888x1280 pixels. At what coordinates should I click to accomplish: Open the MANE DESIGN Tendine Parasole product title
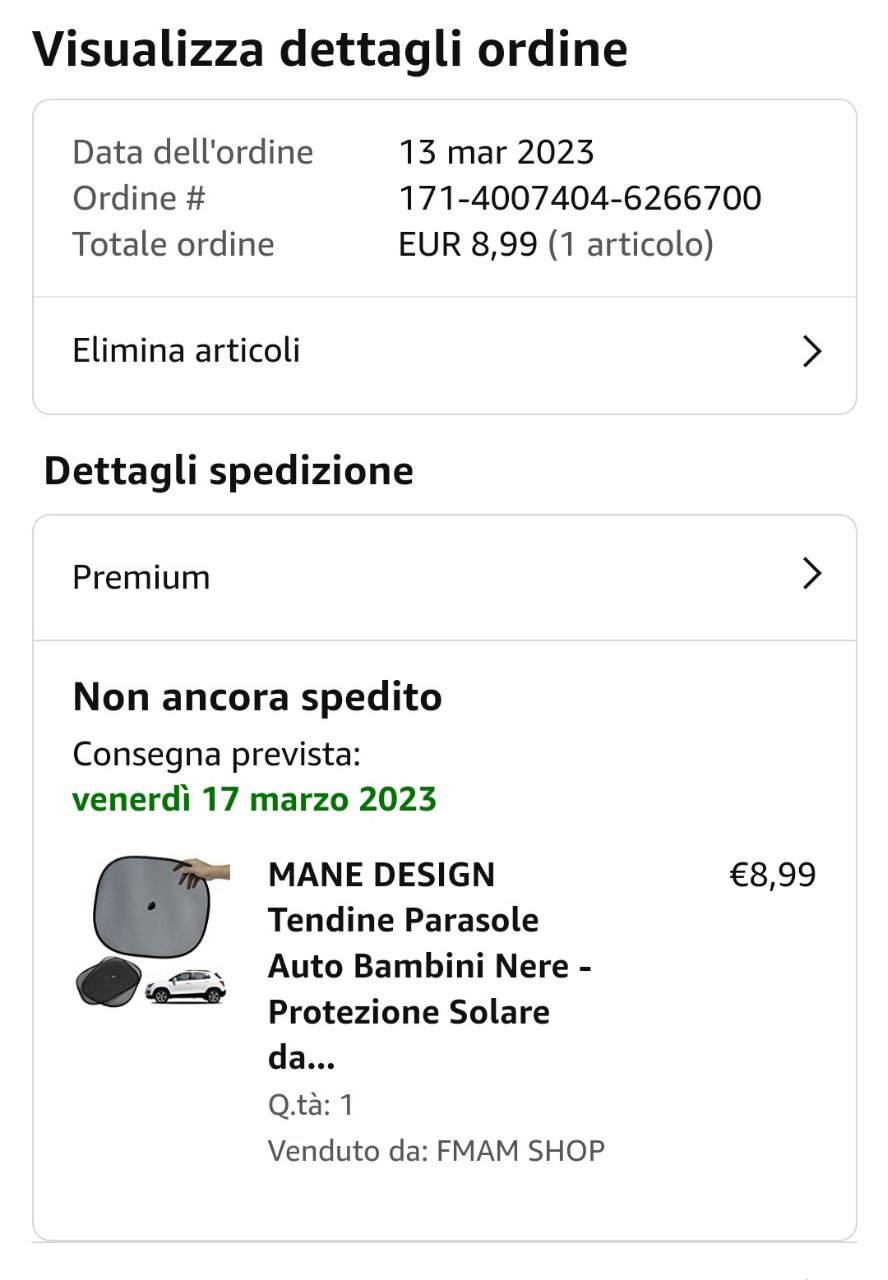coord(428,965)
